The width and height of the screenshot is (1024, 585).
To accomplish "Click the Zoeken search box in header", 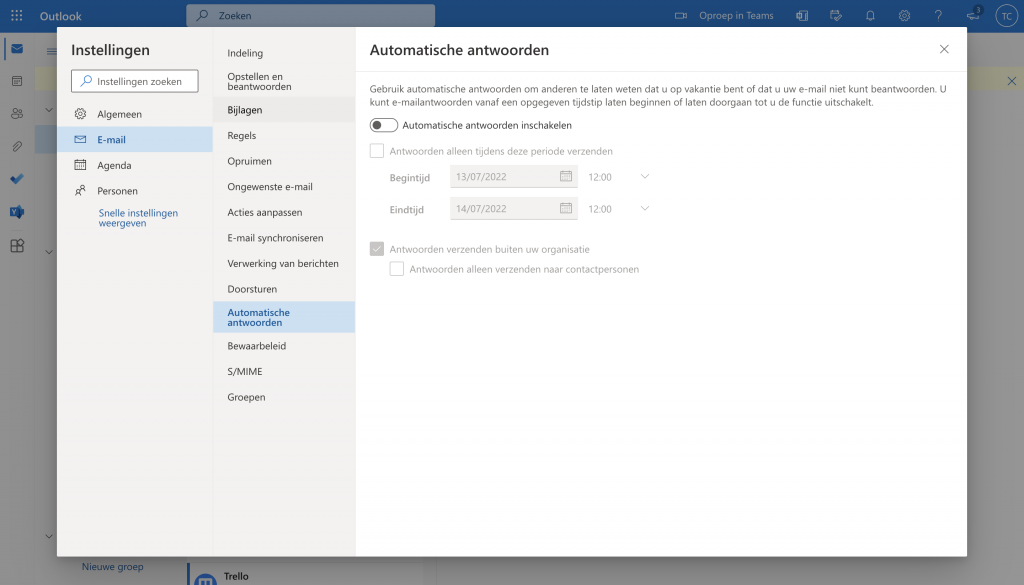I will 310,15.
